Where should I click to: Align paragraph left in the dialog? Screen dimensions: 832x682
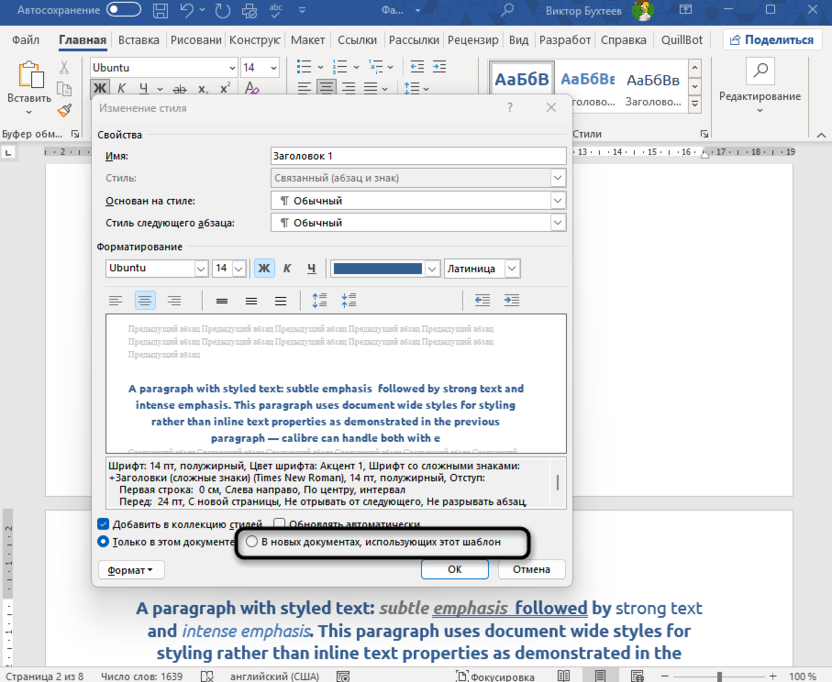(116, 301)
